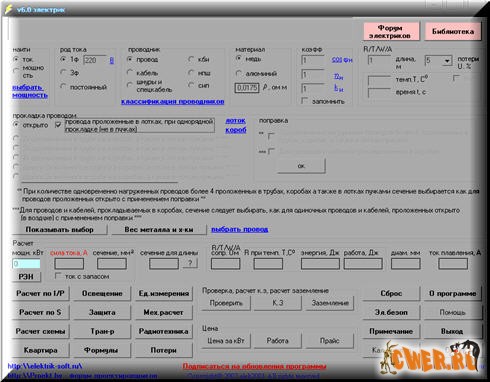
Task: Click the 'К.З' short-circuit button
Action: 278,303
